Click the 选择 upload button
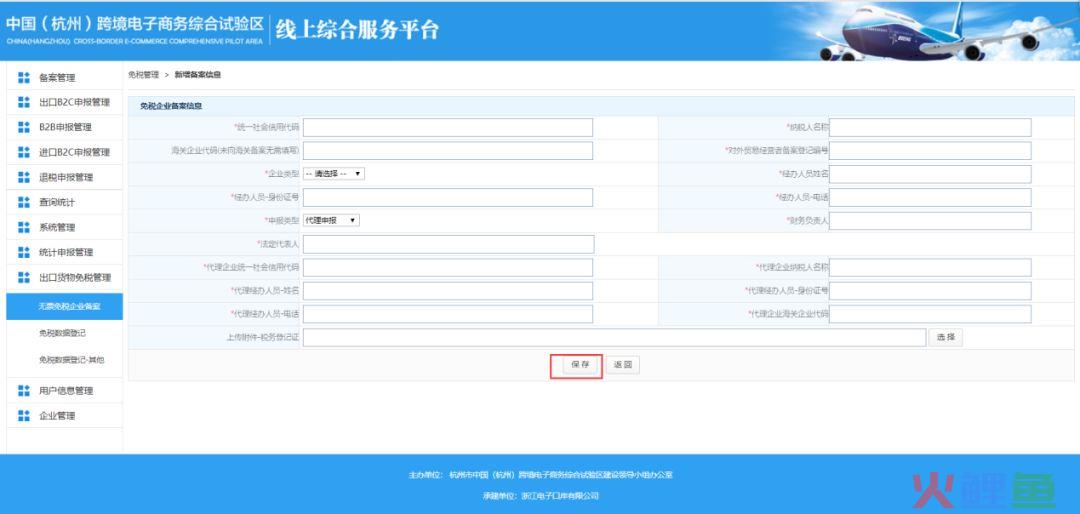 pyautogui.click(x=945, y=338)
